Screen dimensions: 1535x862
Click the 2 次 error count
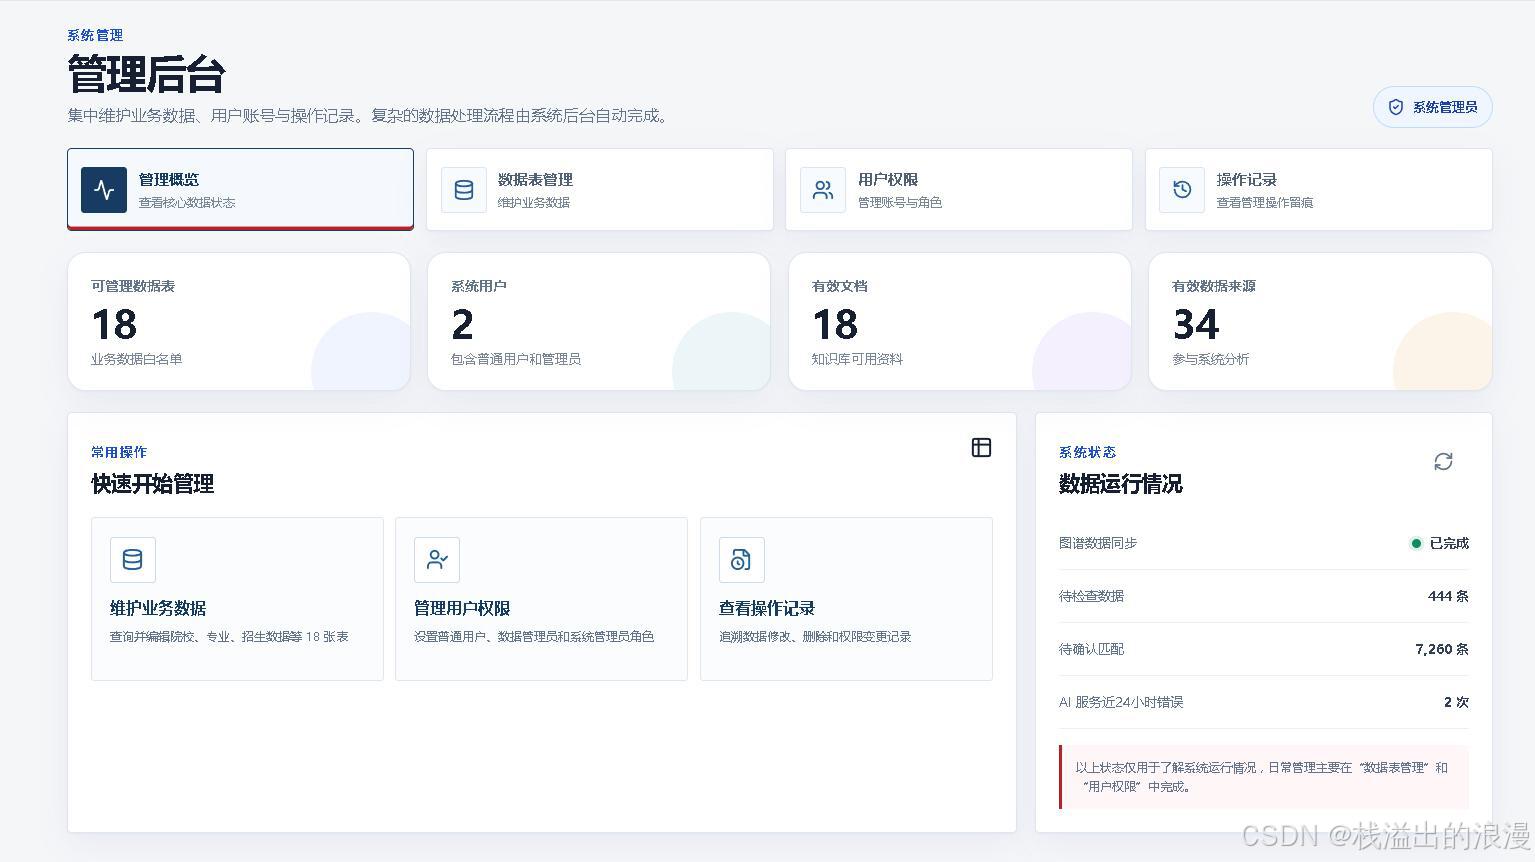click(1456, 702)
